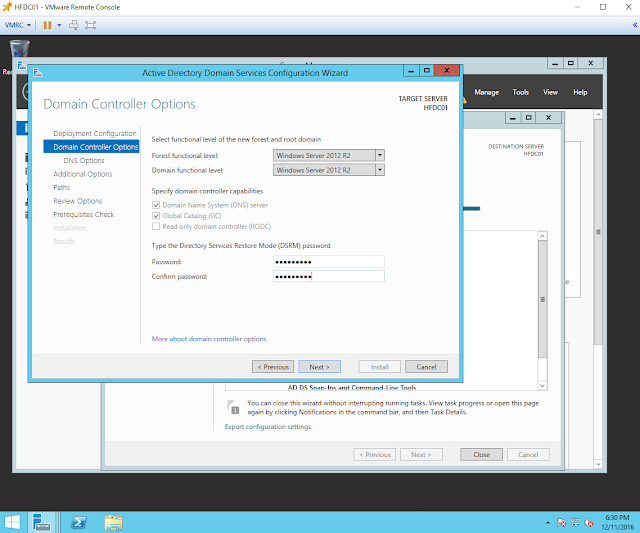This screenshot has width=640, height=533.
Task: Click the DSRM Password field
Action: 329,262
